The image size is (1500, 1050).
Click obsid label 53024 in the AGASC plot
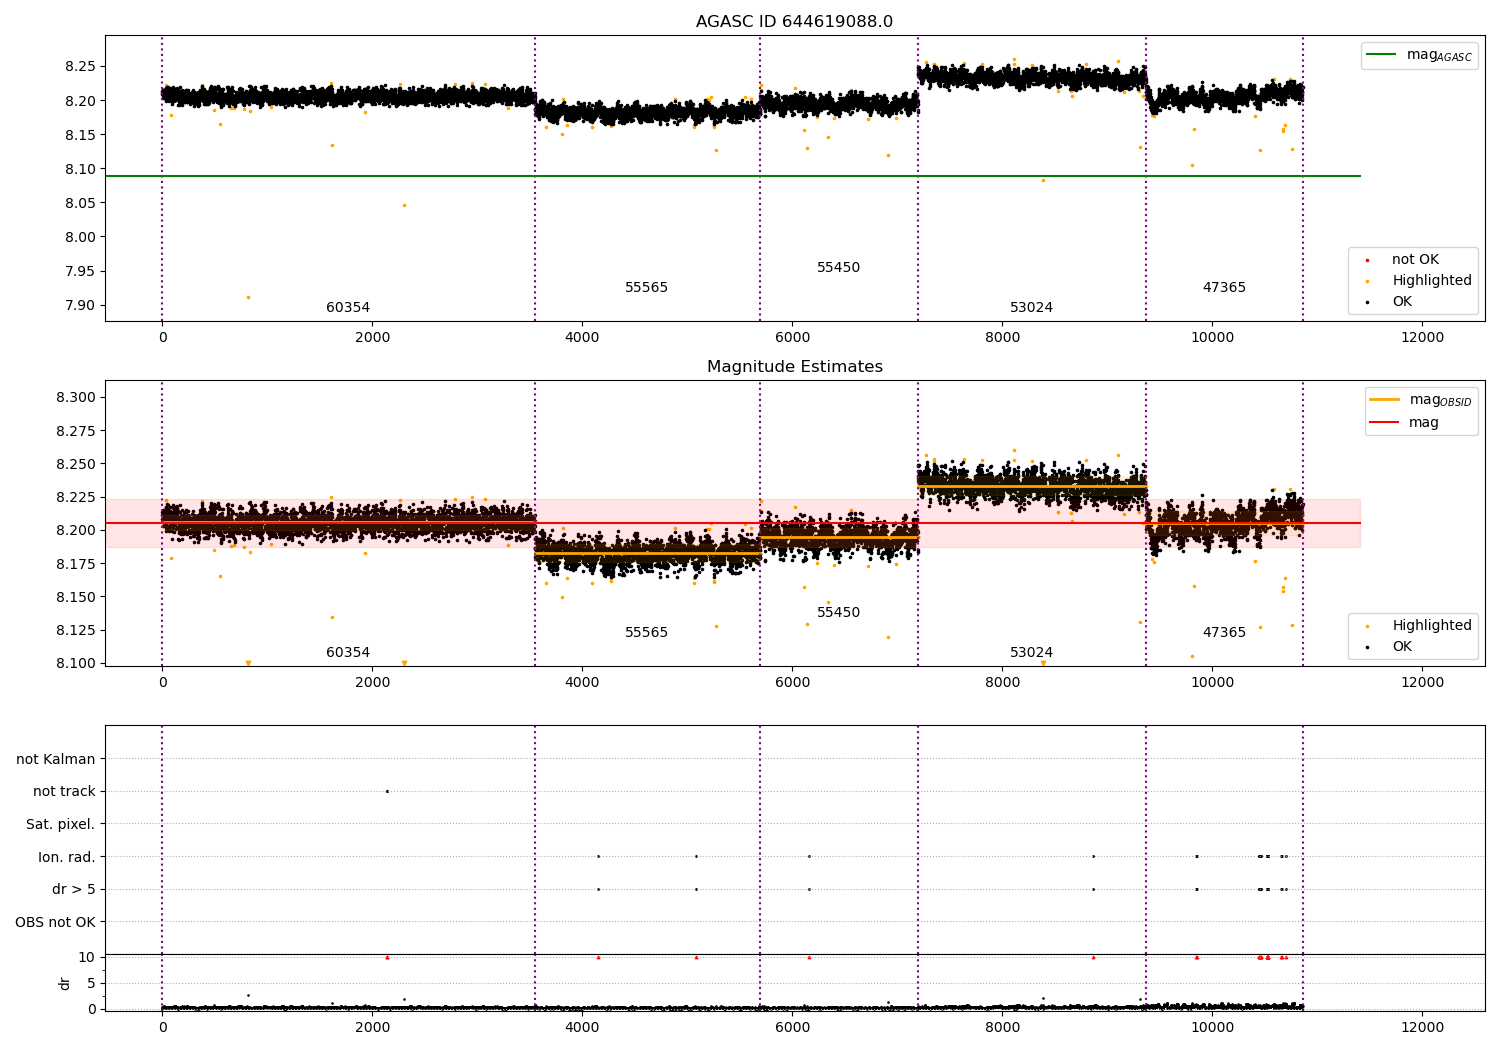coord(1031,308)
